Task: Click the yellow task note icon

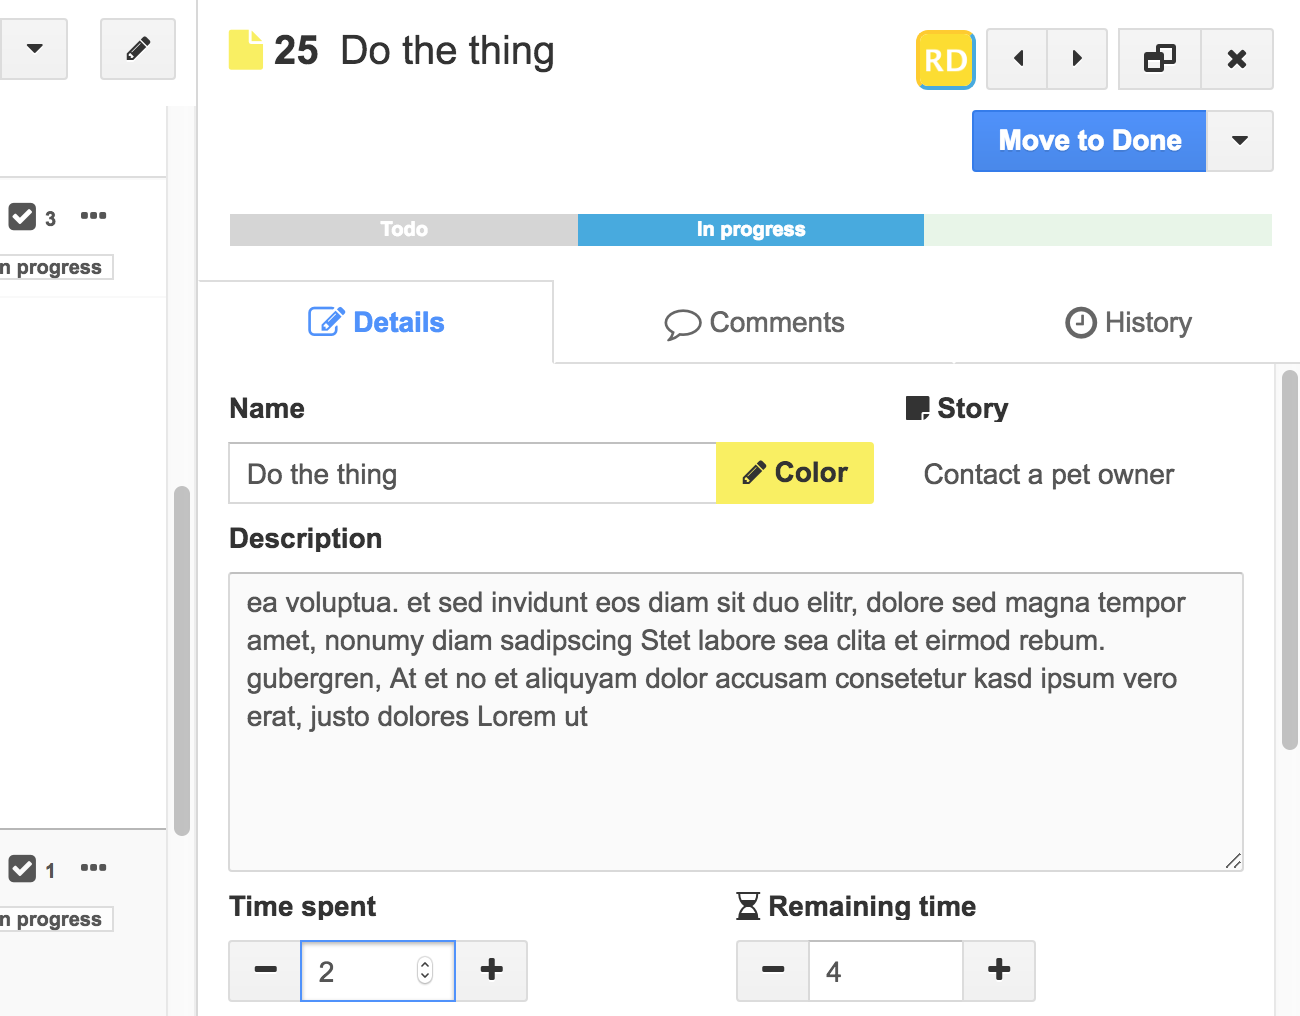Action: coord(246,50)
